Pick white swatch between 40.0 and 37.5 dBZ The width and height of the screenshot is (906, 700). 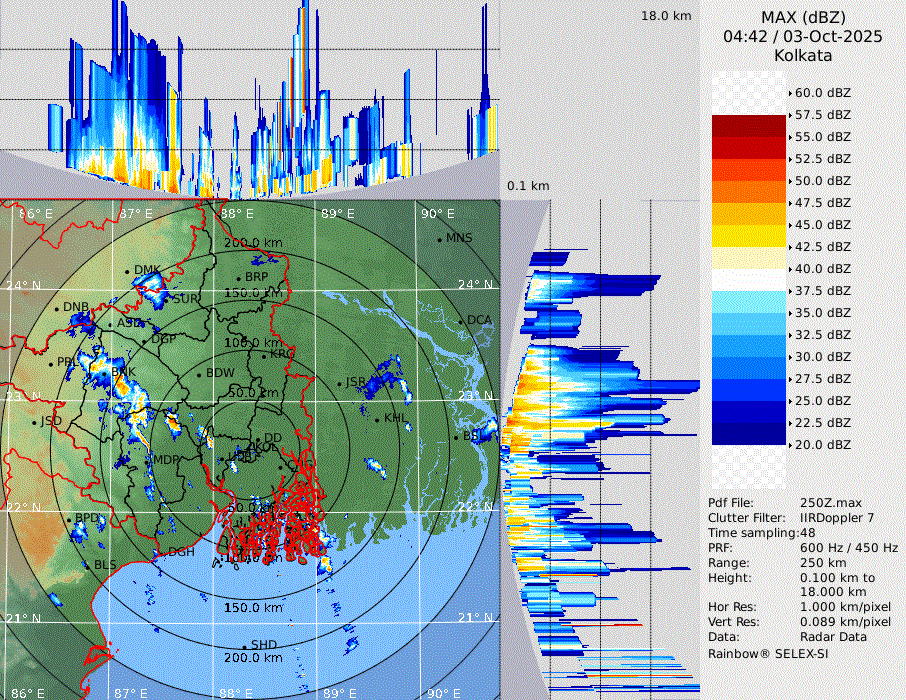pos(749,279)
